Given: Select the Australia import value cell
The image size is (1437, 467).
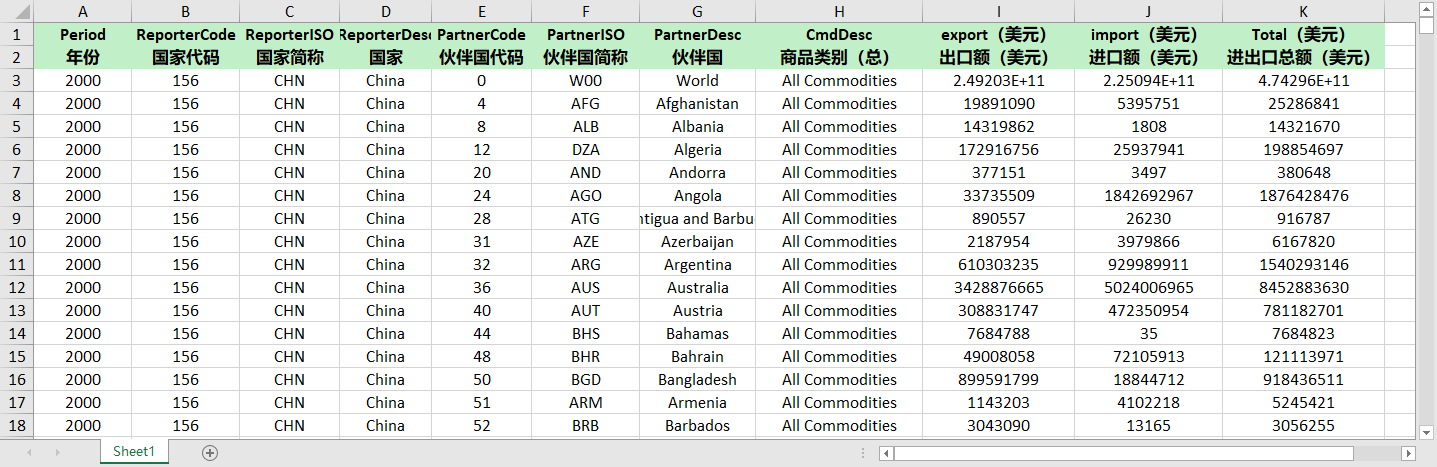Looking at the screenshot, I should (x=1148, y=287).
